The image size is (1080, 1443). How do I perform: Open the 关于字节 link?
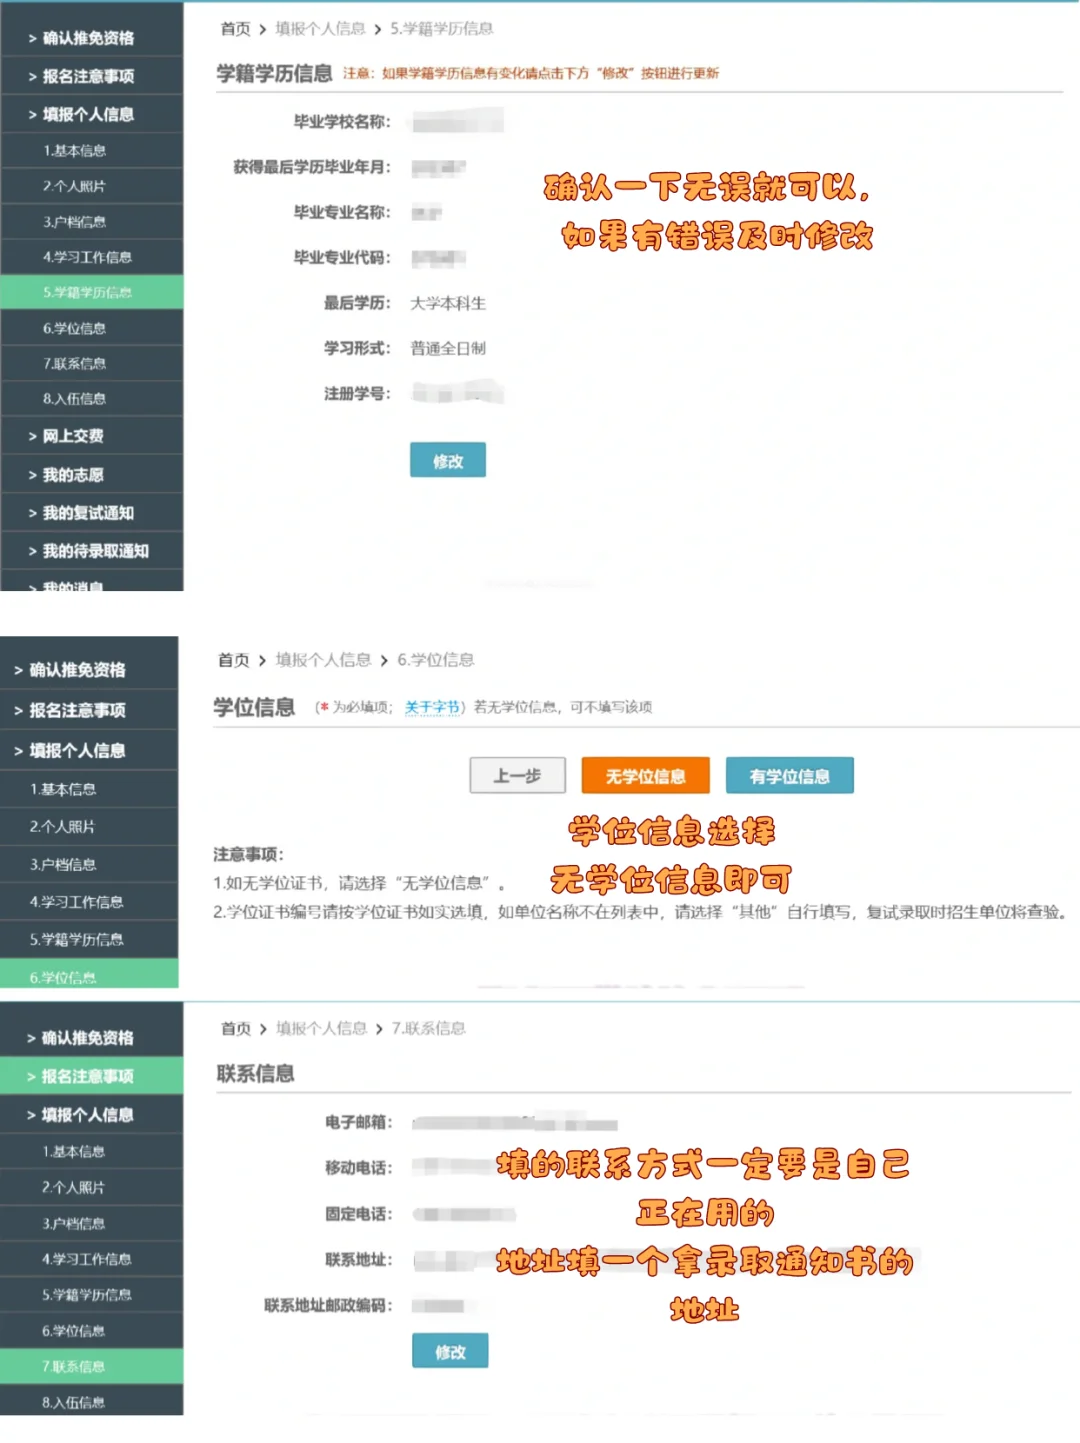(431, 707)
